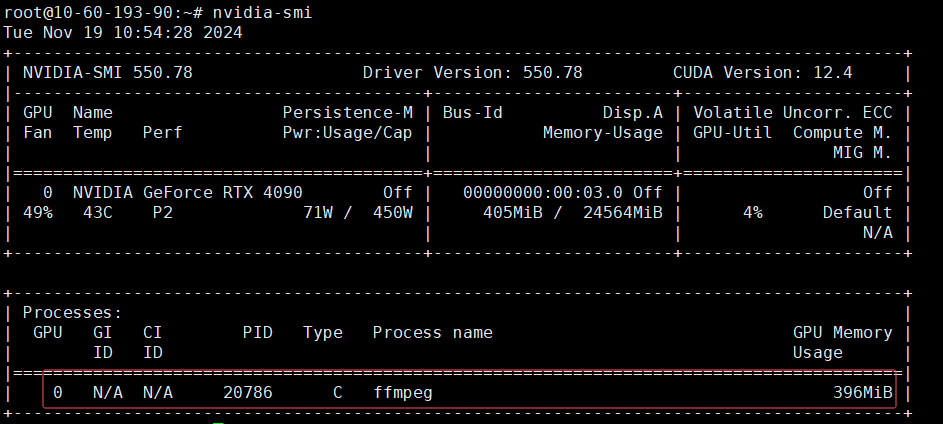The height and width of the screenshot is (424, 943).
Task: Click the nvidia-smi command text
Action: tap(262, 13)
